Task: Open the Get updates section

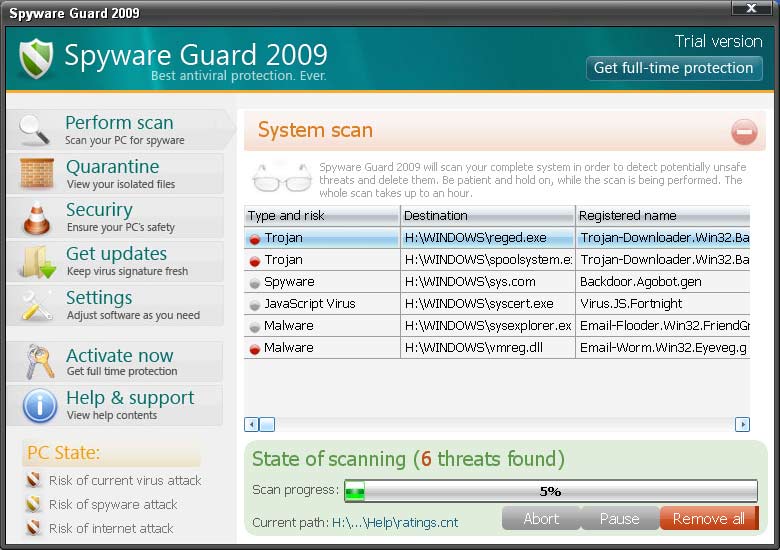Action: coord(115,262)
